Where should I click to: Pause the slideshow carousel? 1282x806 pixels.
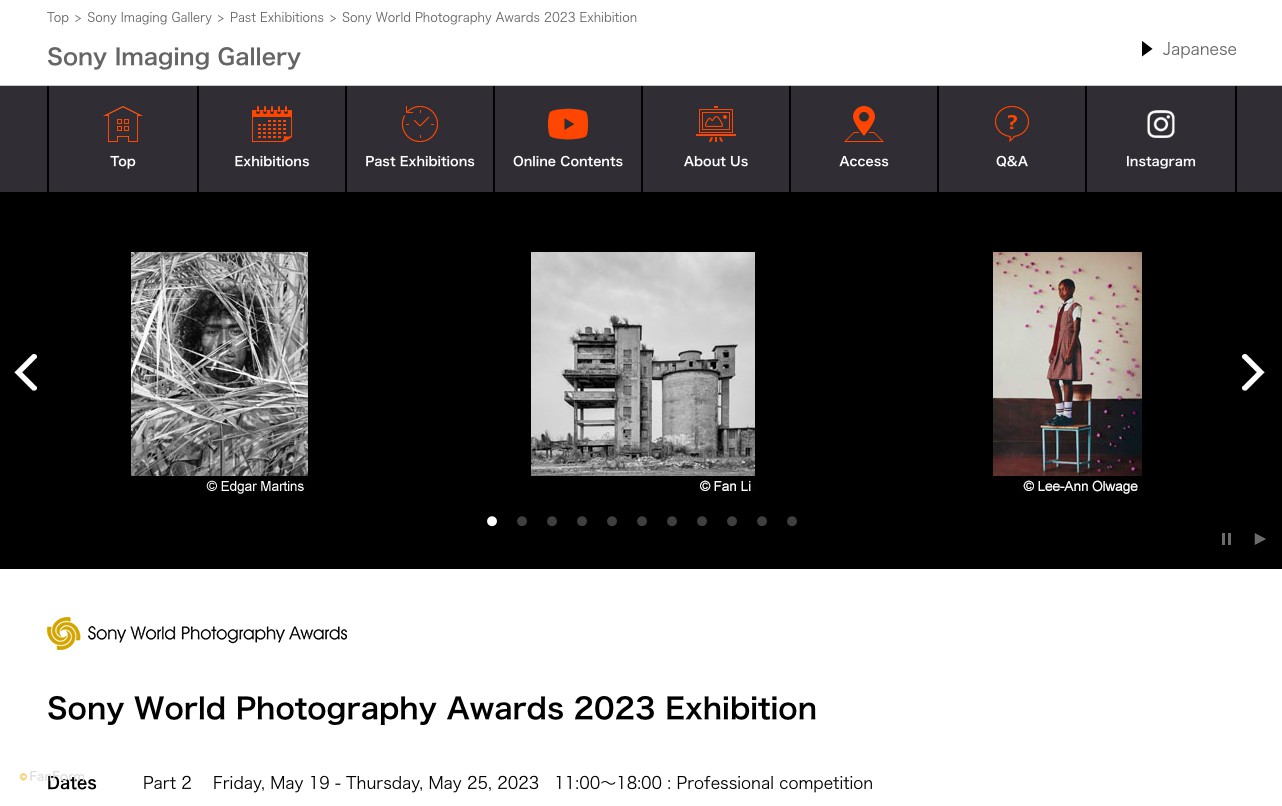[x=1226, y=539]
